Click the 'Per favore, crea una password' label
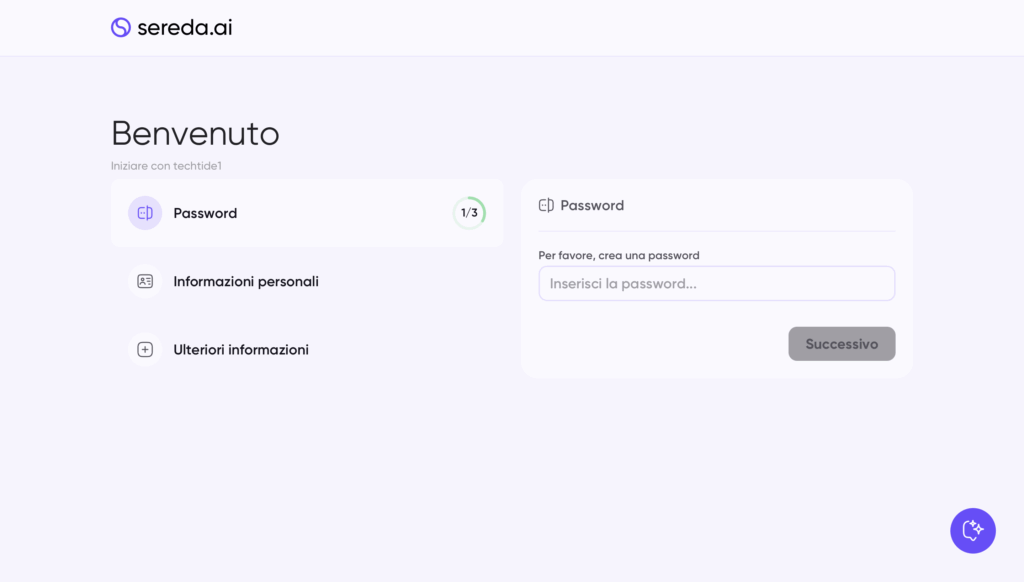1024x582 pixels. pyautogui.click(x=619, y=256)
